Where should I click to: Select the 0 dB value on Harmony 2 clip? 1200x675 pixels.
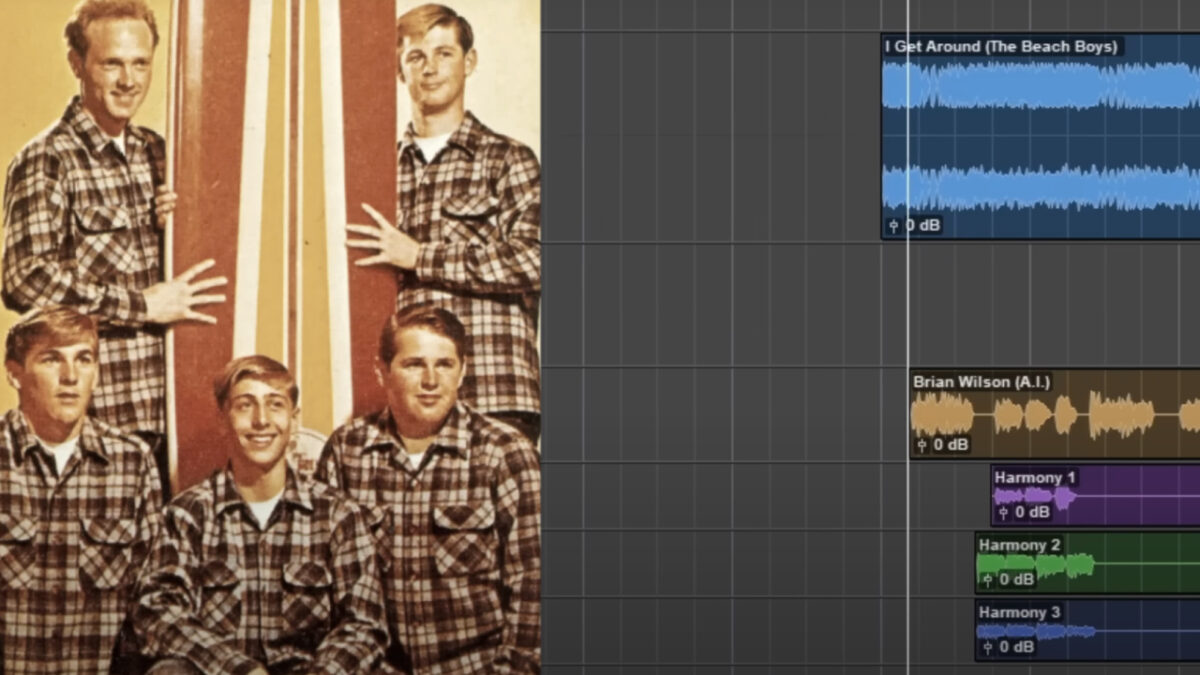[x=1016, y=579]
